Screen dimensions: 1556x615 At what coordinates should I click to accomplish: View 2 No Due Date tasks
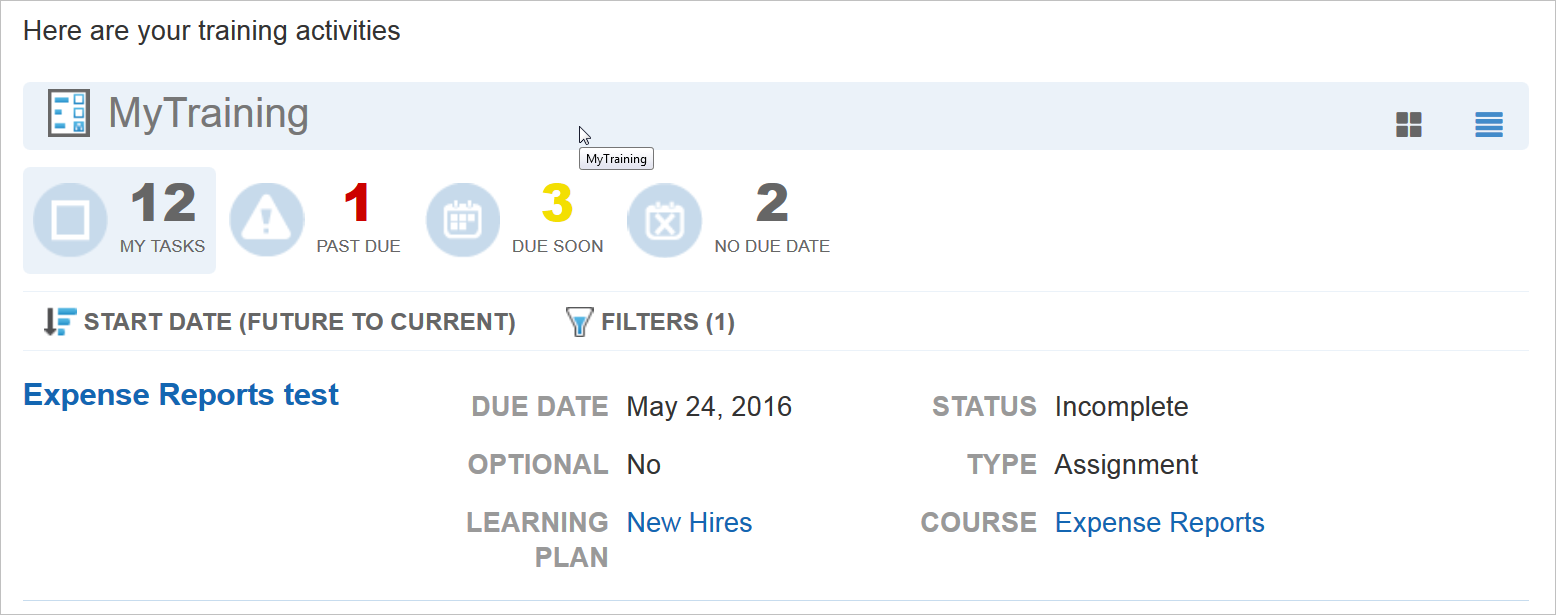(771, 205)
